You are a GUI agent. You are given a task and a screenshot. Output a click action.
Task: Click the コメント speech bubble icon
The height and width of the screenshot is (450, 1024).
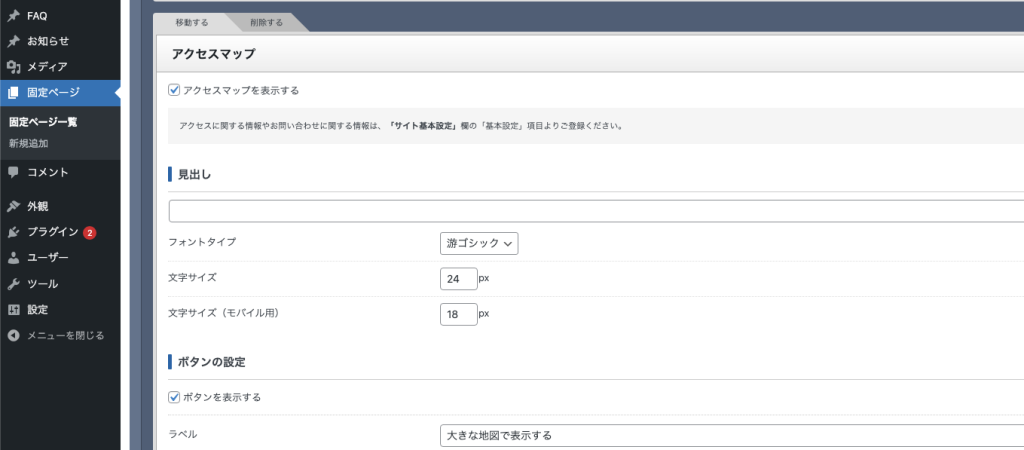pyautogui.click(x=13, y=172)
